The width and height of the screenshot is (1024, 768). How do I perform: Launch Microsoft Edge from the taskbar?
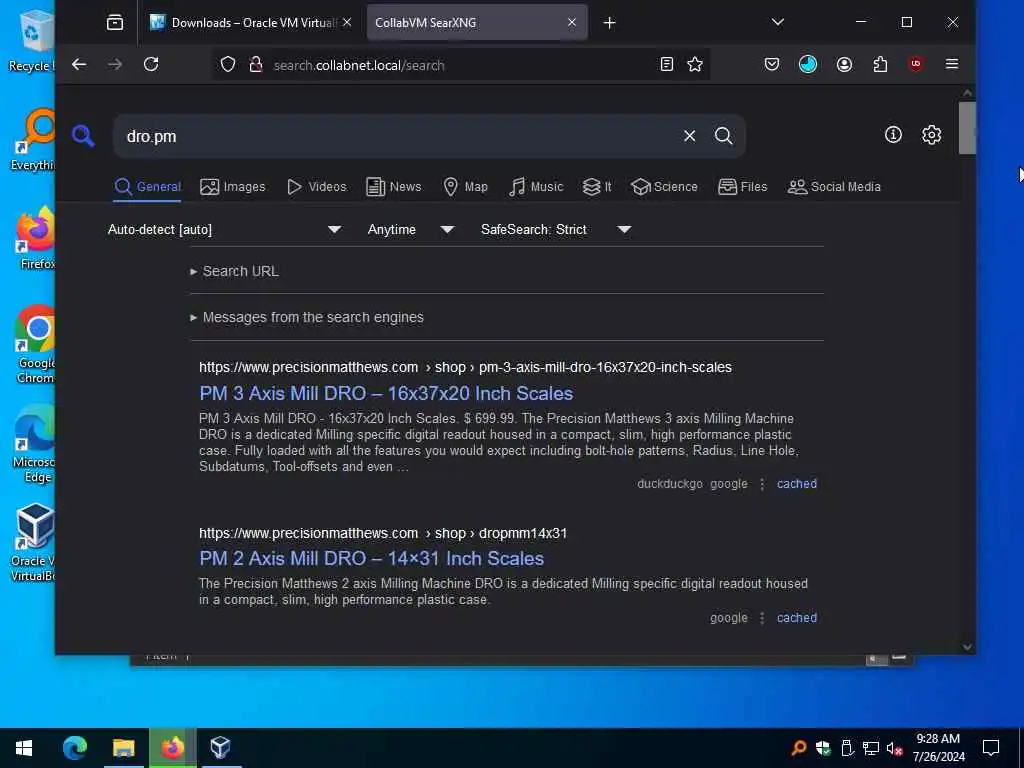(x=74, y=748)
